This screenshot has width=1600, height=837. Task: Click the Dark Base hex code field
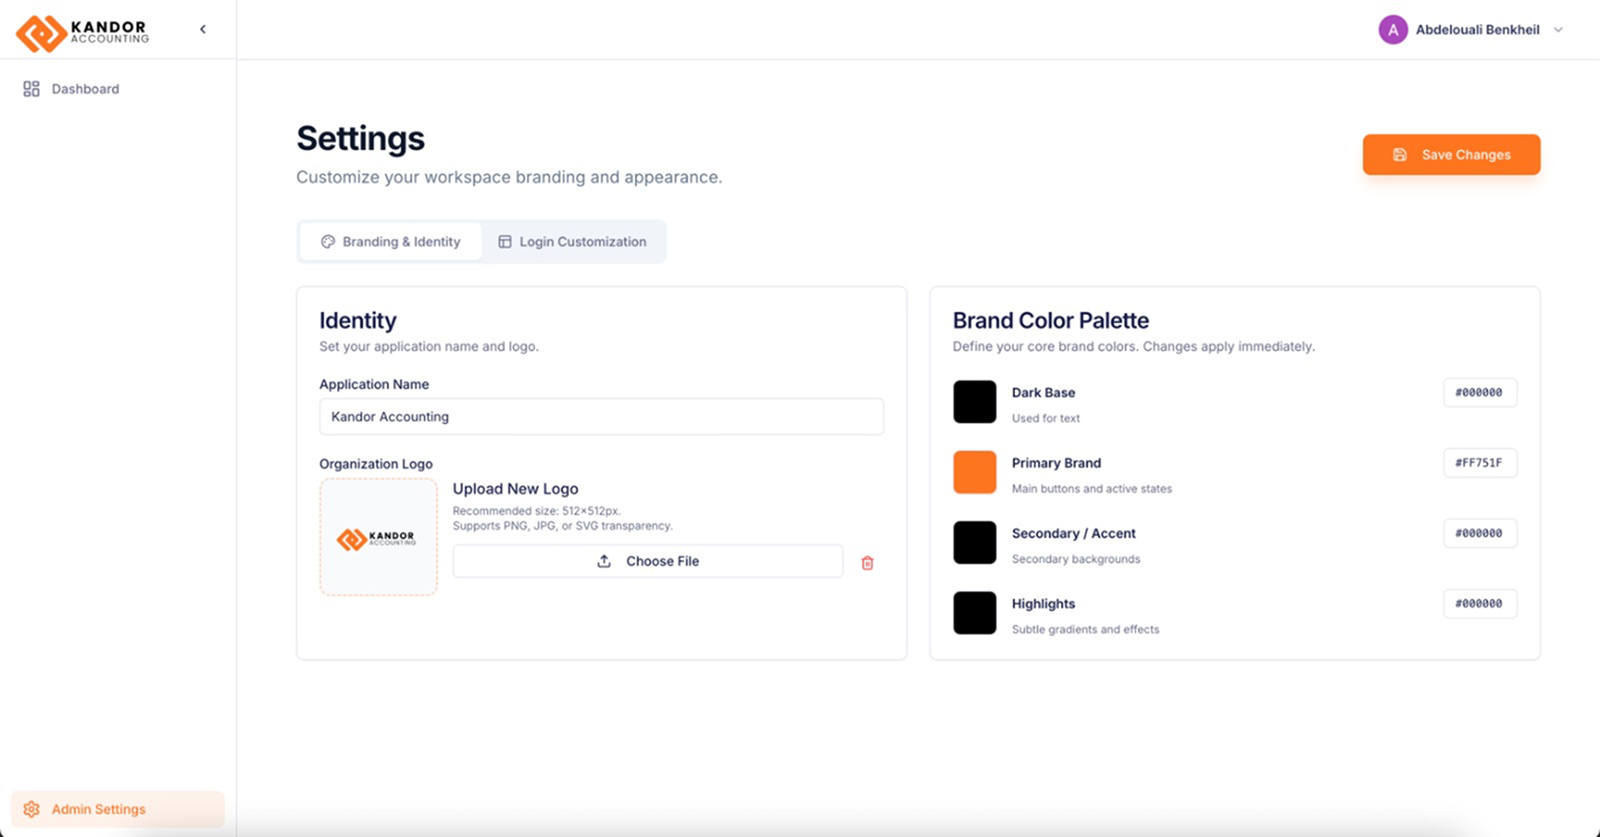(x=1479, y=393)
